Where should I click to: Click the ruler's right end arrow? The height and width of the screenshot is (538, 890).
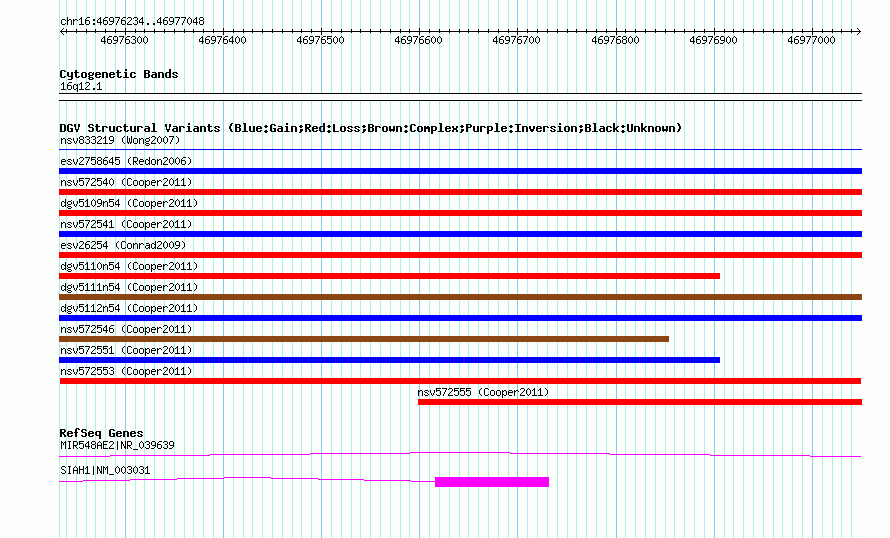coord(858,32)
